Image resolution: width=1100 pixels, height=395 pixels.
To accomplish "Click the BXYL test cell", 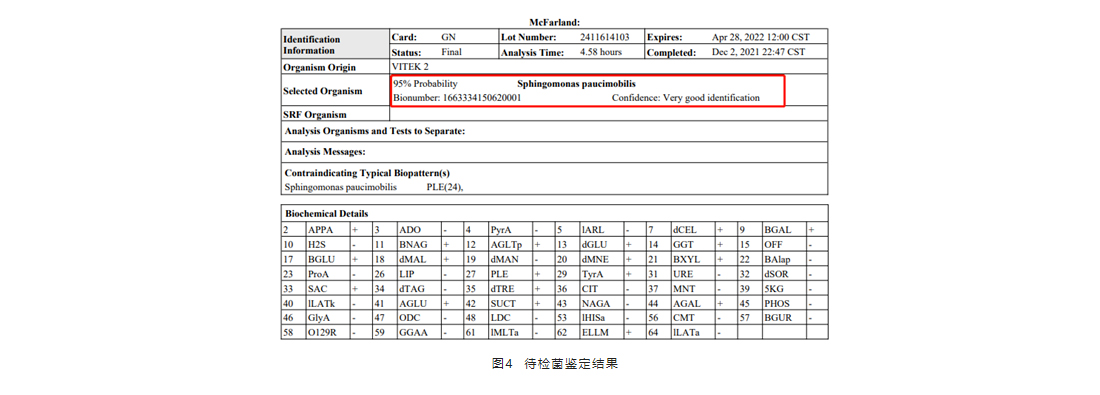I will pyautogui.click(x=692, y=259).
